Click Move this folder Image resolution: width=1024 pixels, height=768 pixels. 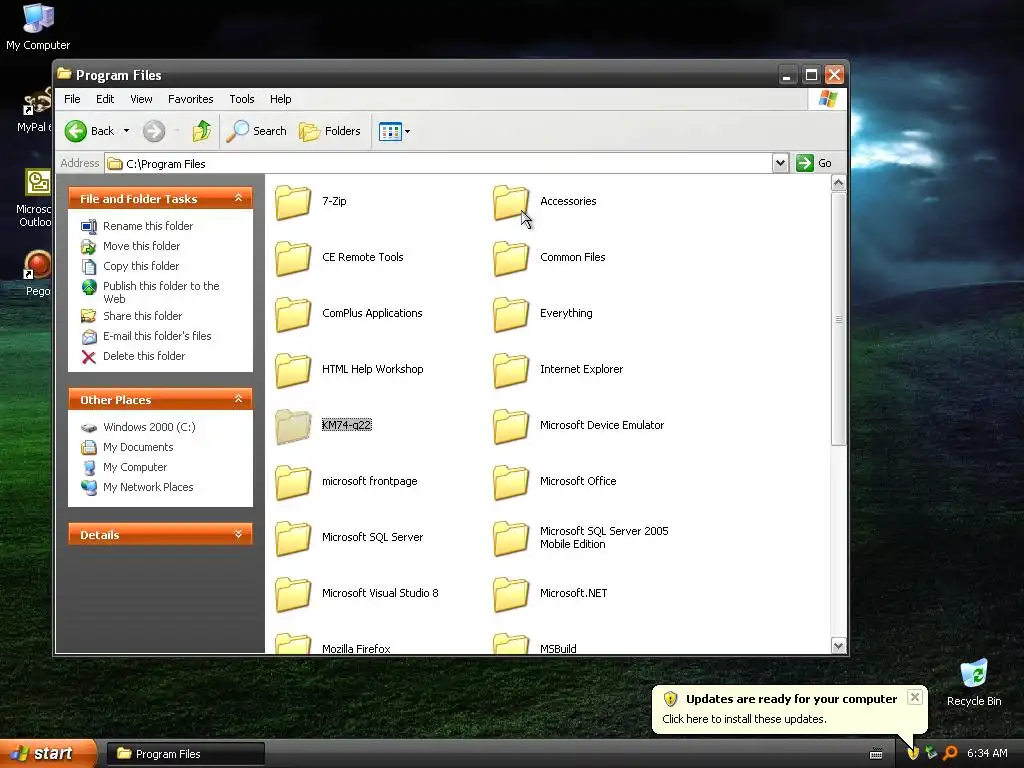(x=141, y=246)
